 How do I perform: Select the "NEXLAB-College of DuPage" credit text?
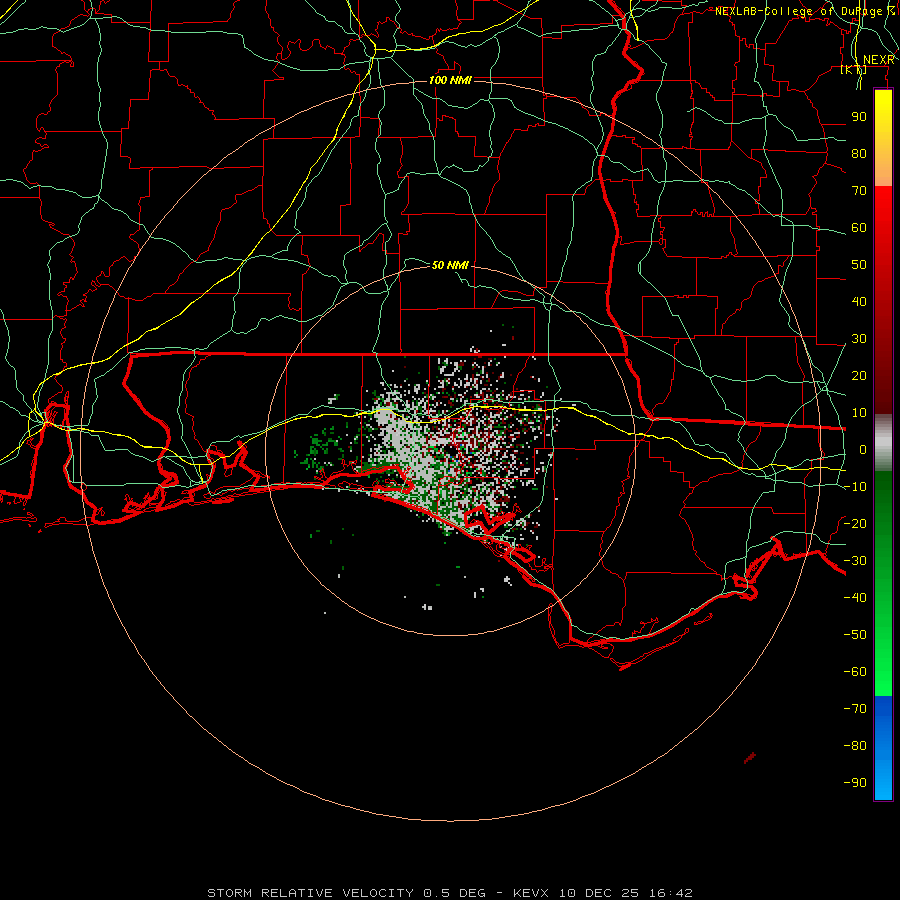(x=798, y=11)
